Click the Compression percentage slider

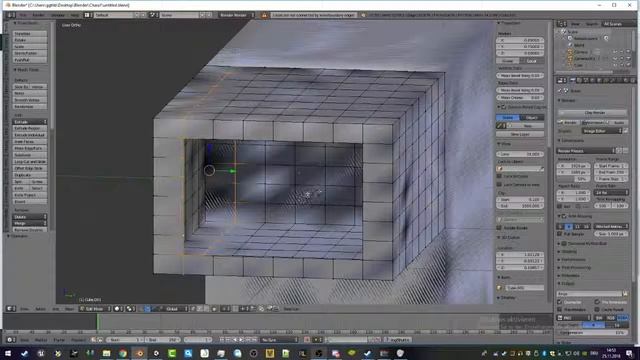pyautogui.click(x=593, y=333)
